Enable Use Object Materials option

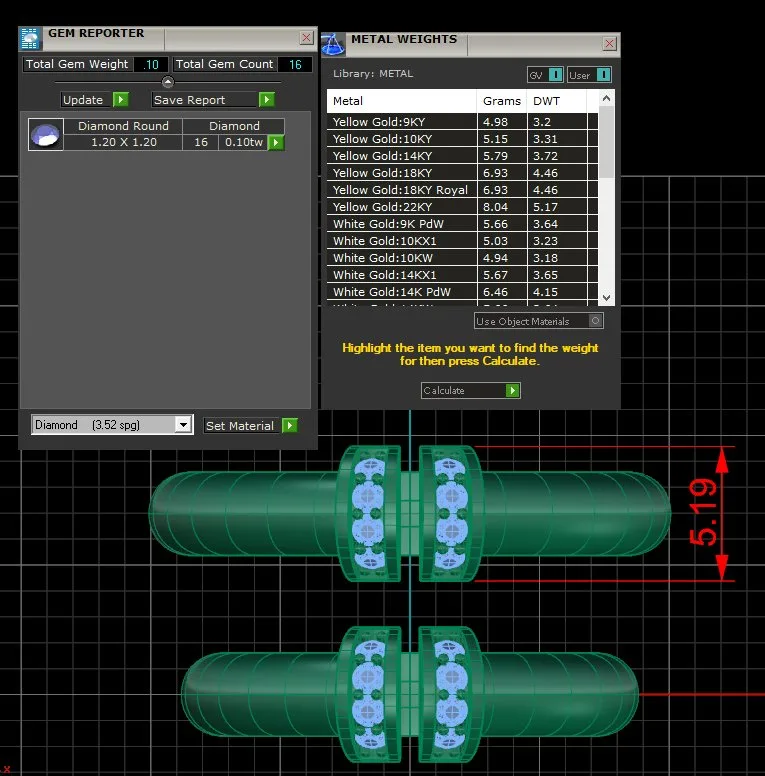(596, 321)
